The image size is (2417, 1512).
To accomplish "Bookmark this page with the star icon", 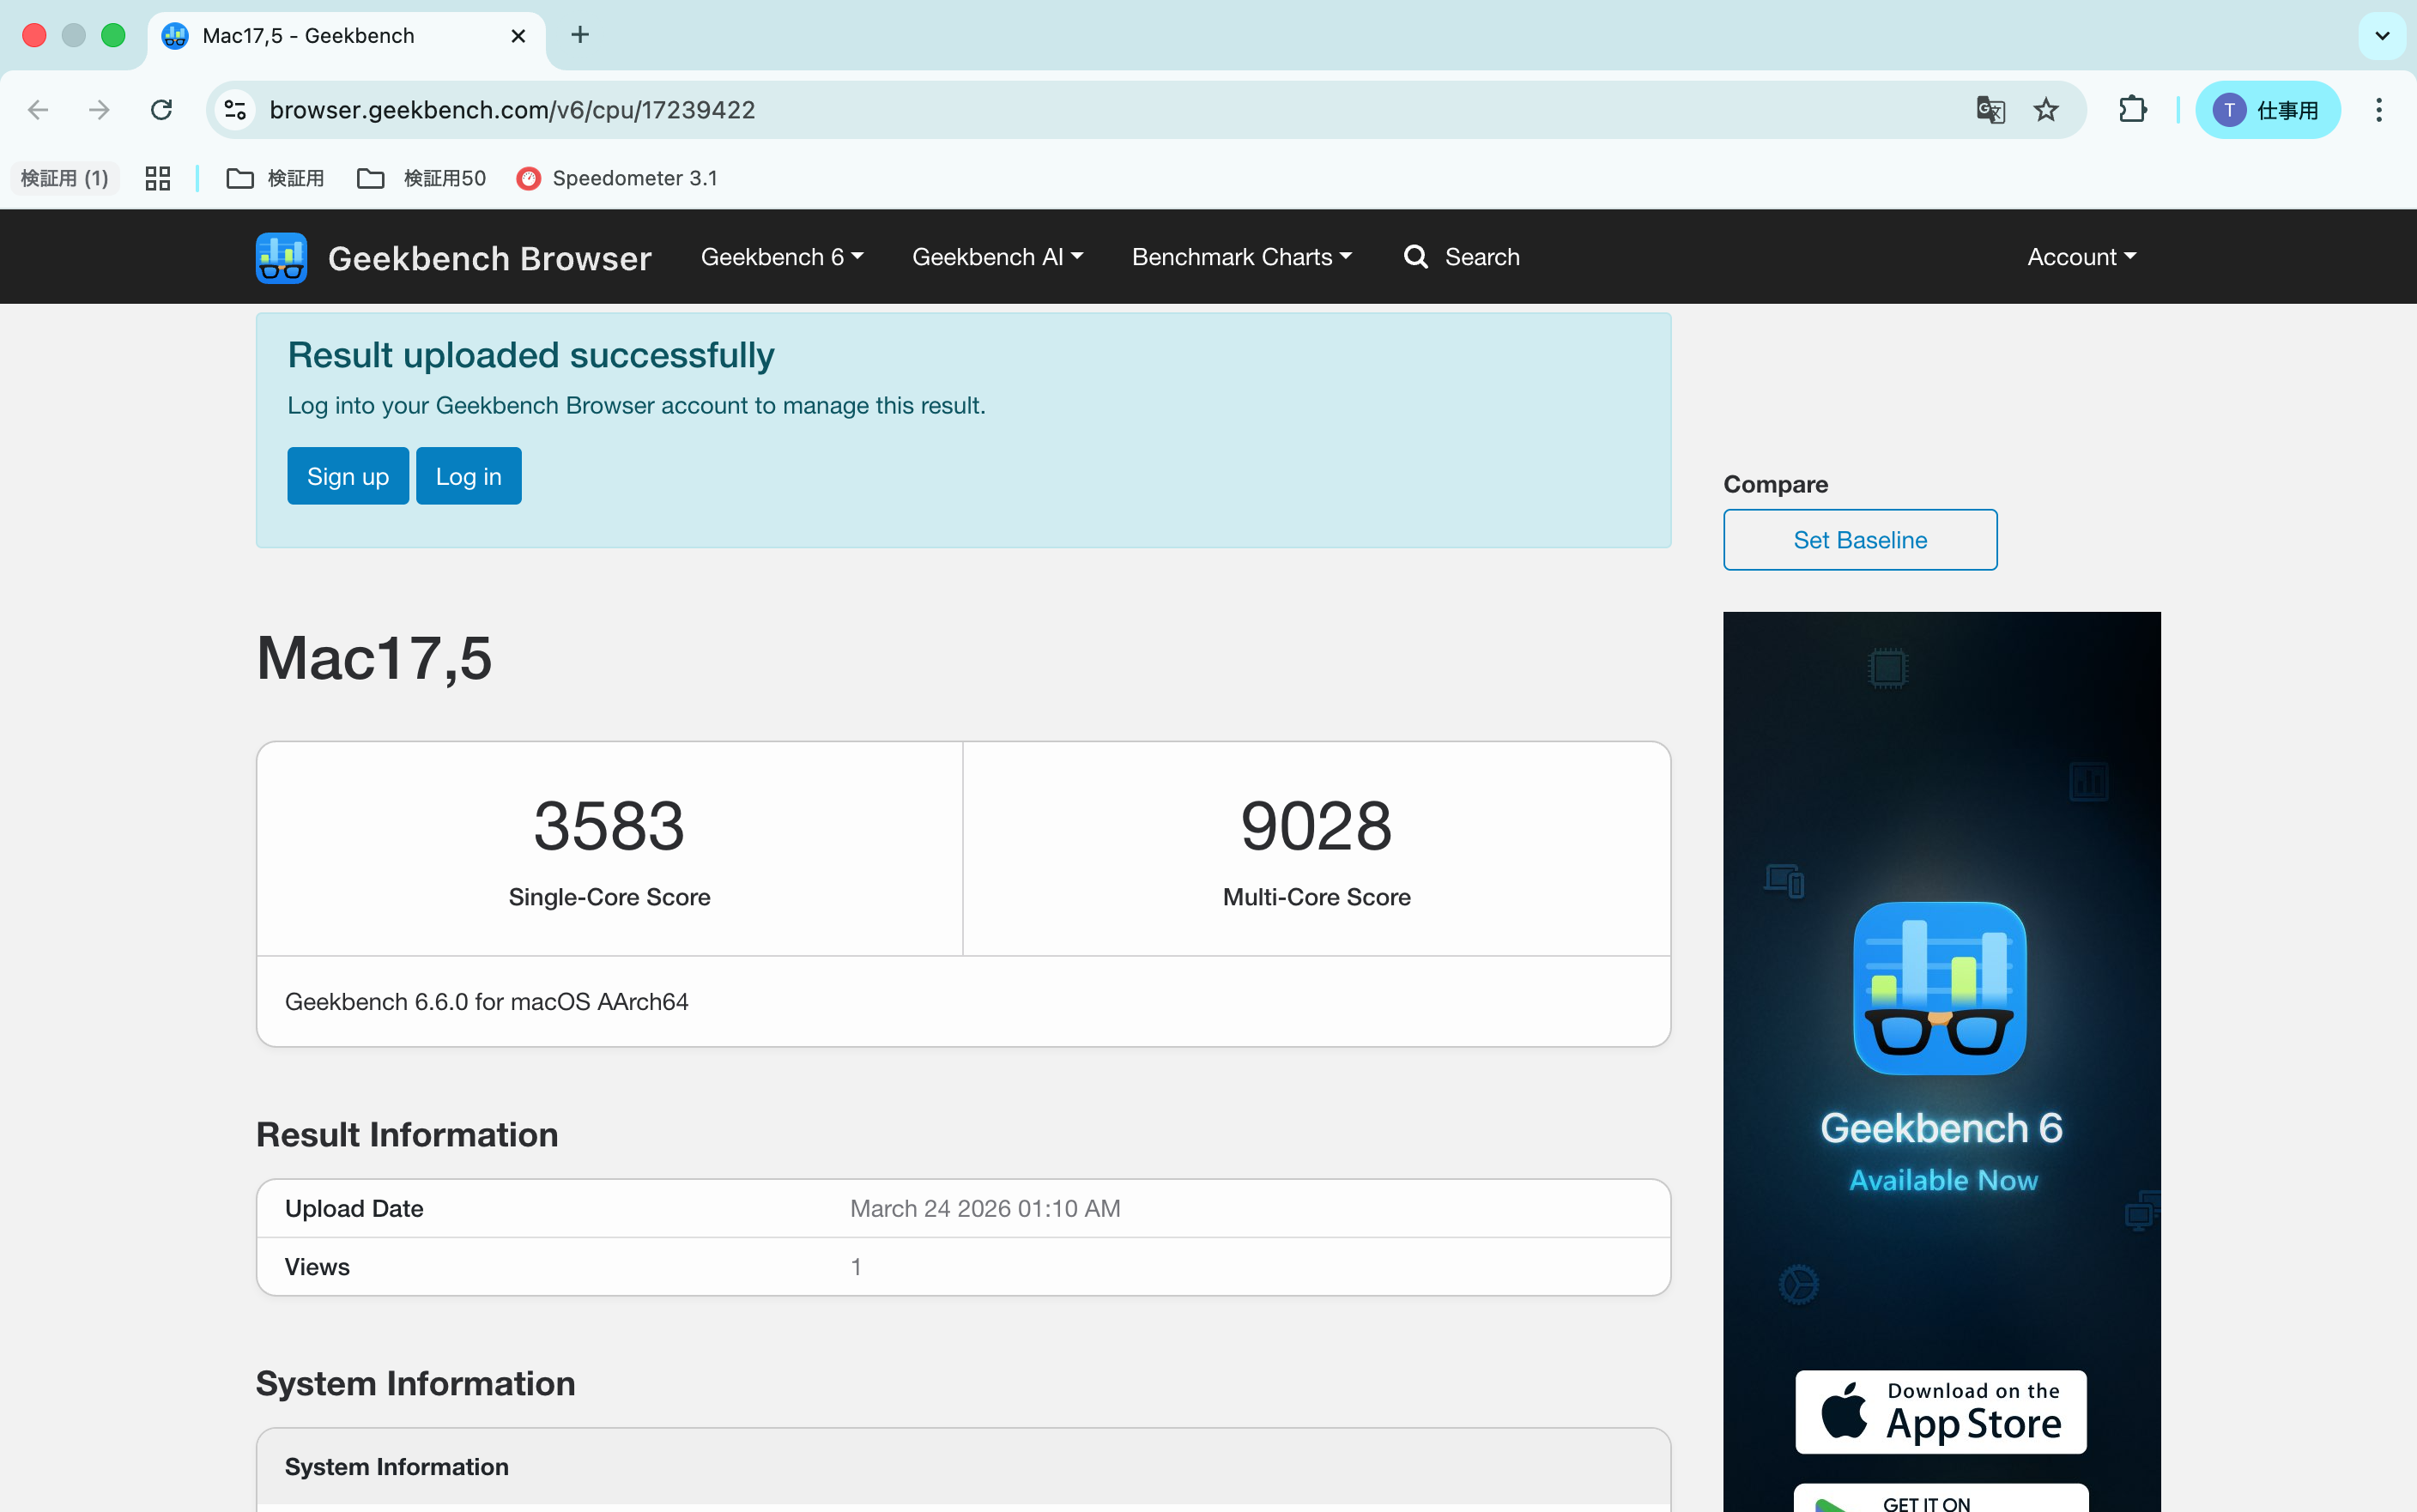I will pyautogui.click(x=2045, y=110).
